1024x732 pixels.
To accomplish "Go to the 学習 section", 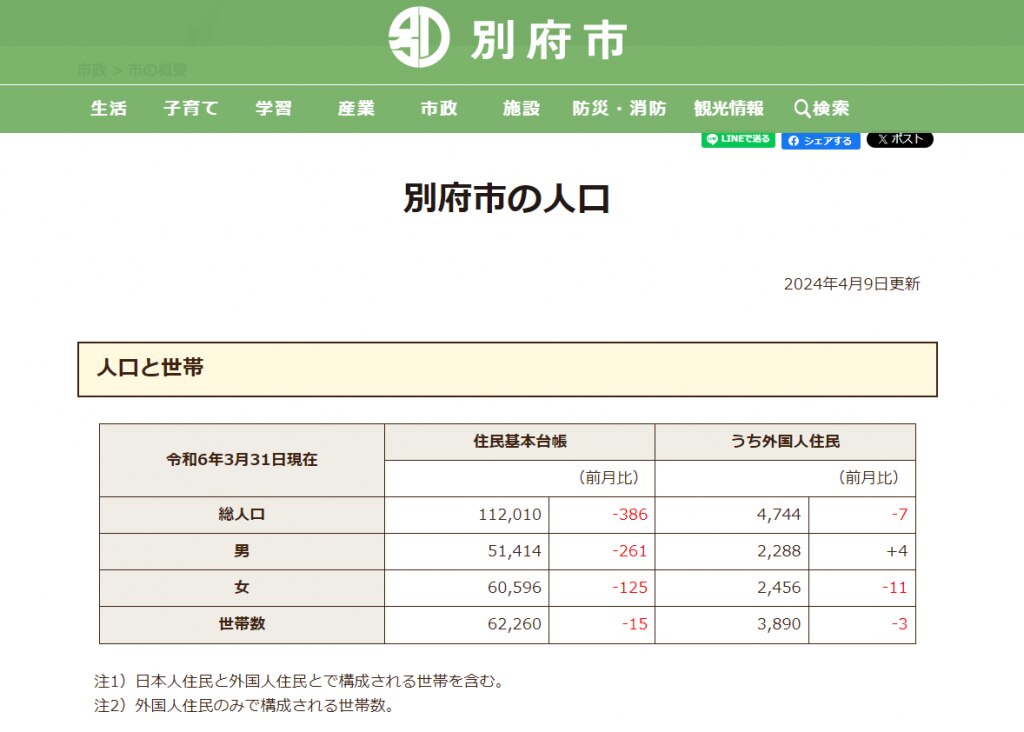I will tap(273, 109).
